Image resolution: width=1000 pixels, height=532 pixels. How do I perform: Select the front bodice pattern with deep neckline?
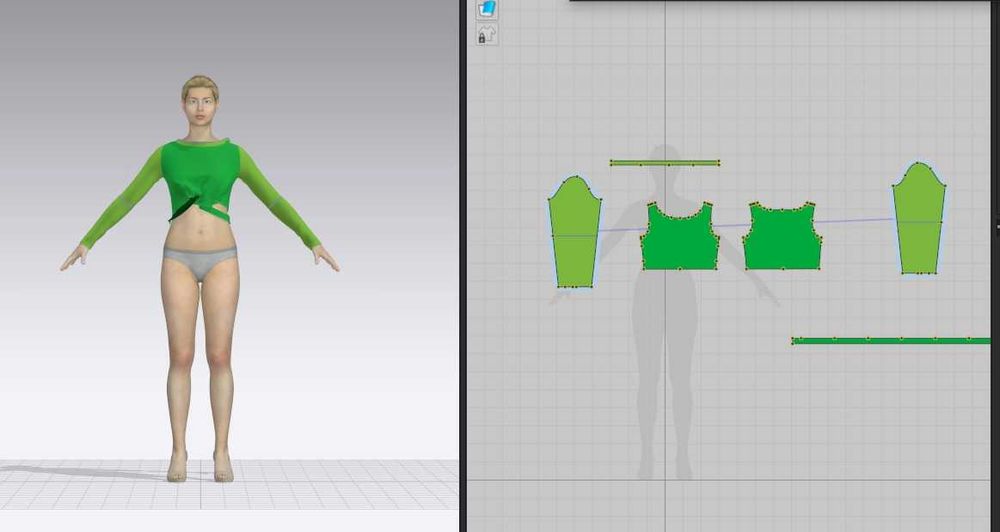(680, 240)
